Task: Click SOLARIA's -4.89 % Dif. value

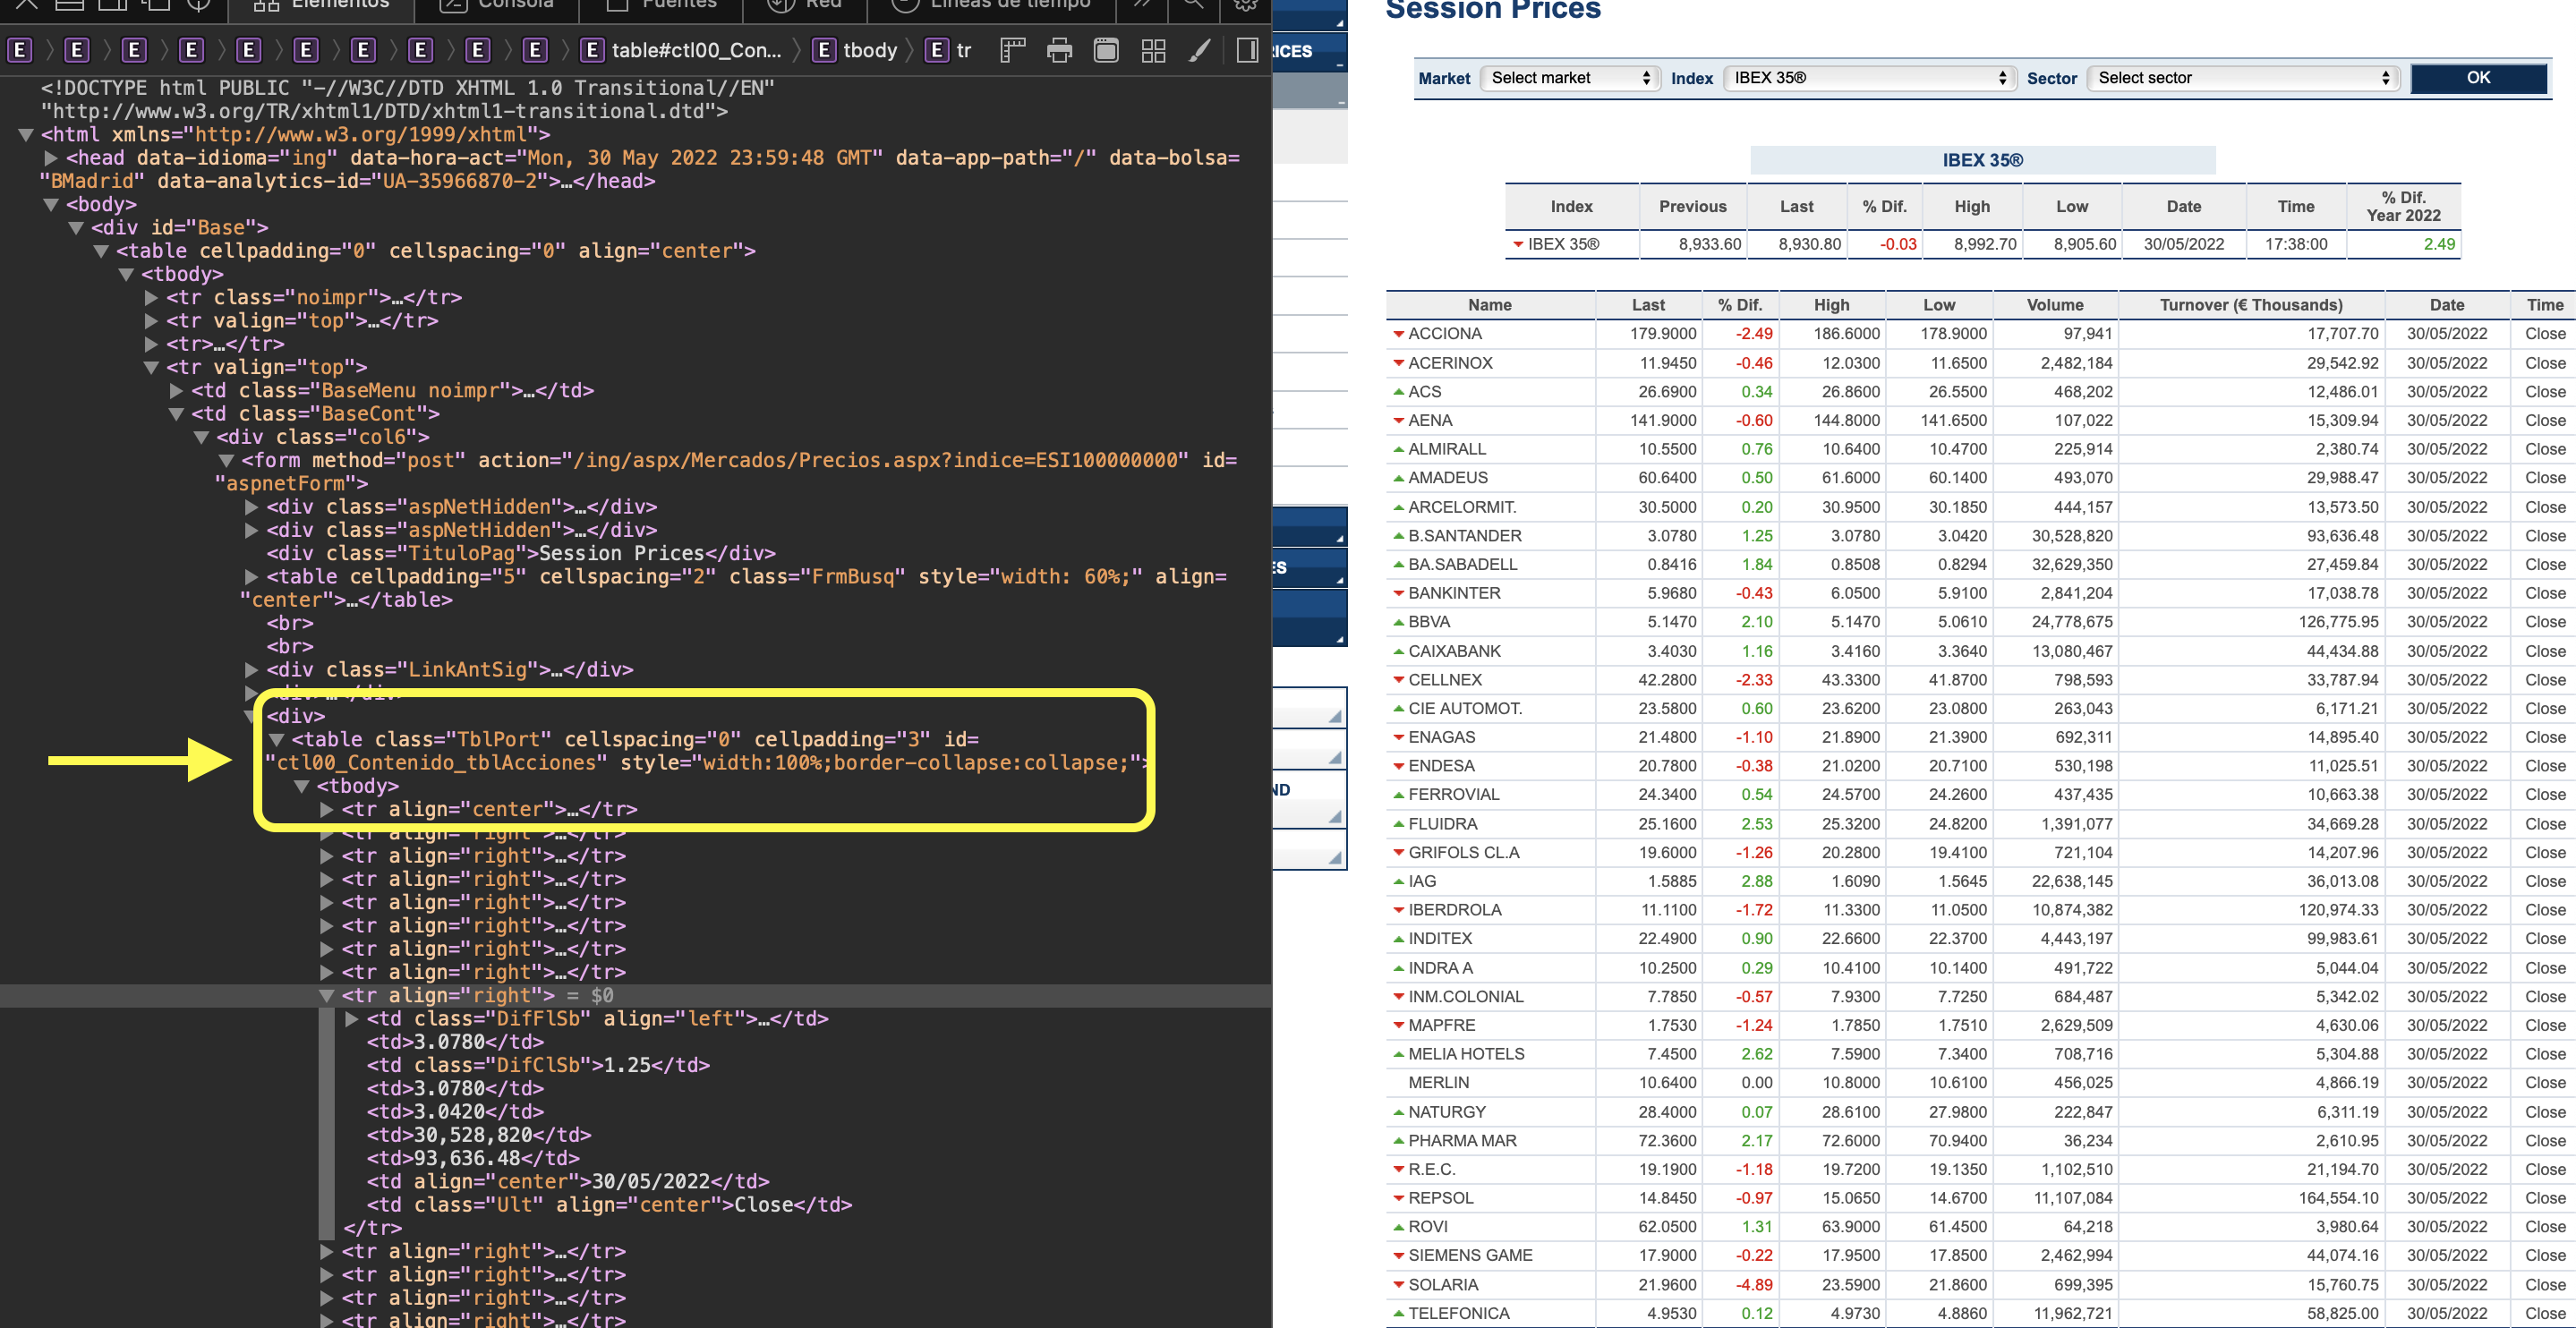Action: pyautogui.click(x=1754, y=1285)
